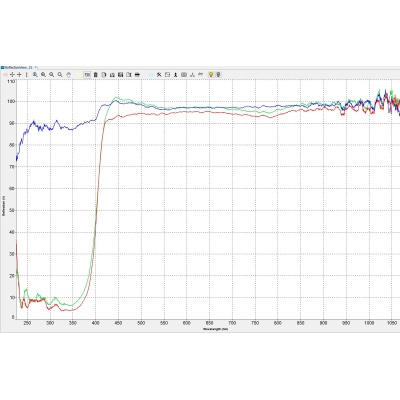Click the toolbar icon right of the copy icon
The height and width of the screenshot is (400, 400).
point(112,75)
